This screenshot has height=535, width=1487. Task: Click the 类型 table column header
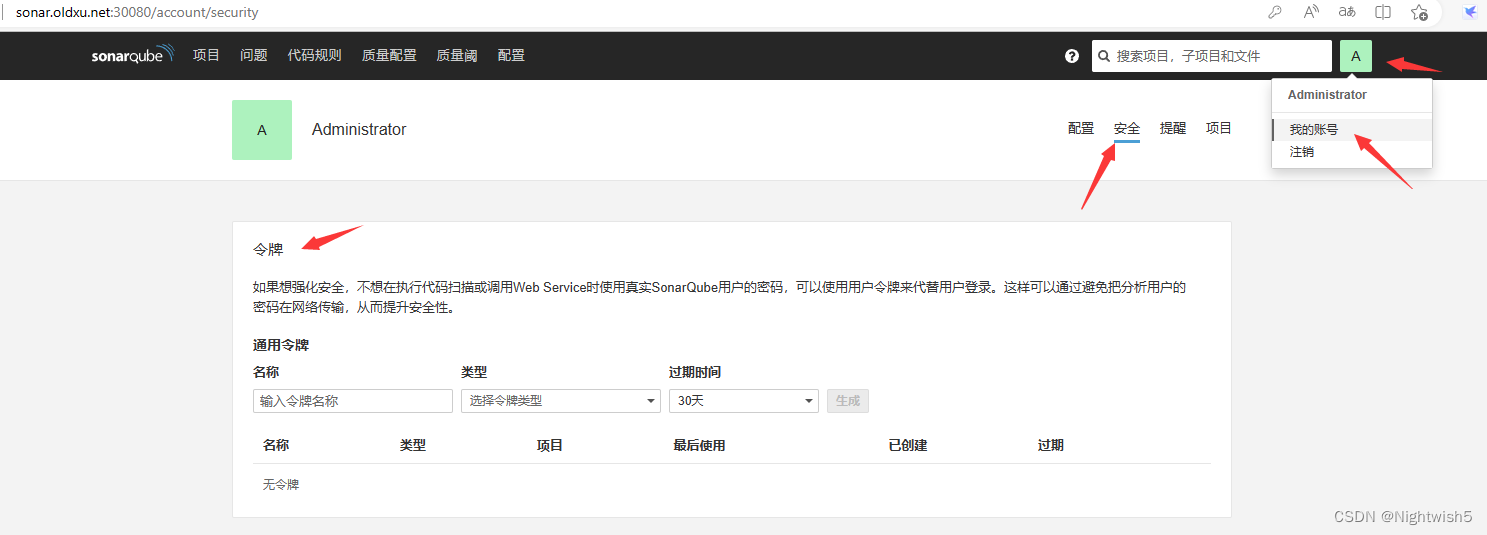(x=413, y=445)
